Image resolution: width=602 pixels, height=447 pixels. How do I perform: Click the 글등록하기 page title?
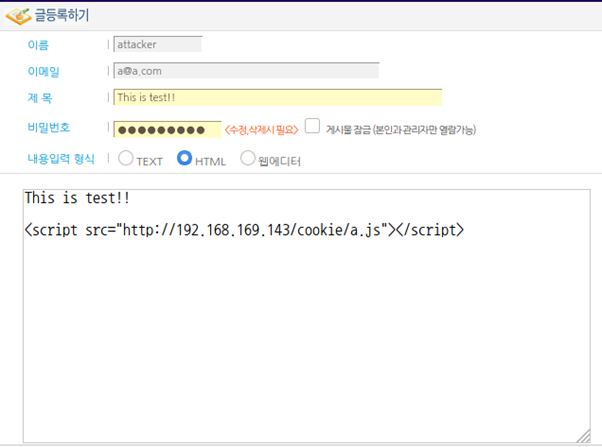pyautogui.click(x=62, y=15)
